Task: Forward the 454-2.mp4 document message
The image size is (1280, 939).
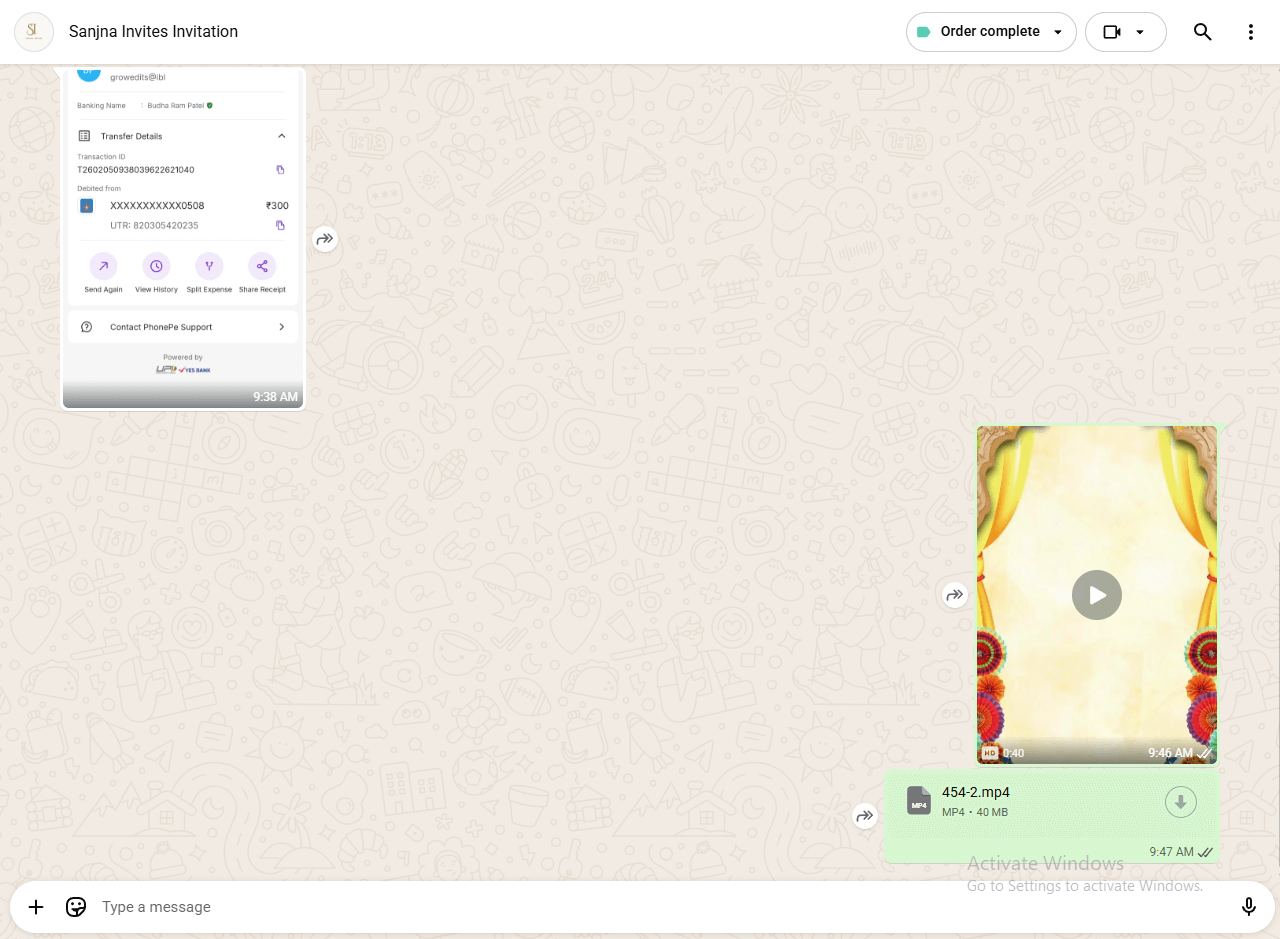Action: click(x=865, y=816)
